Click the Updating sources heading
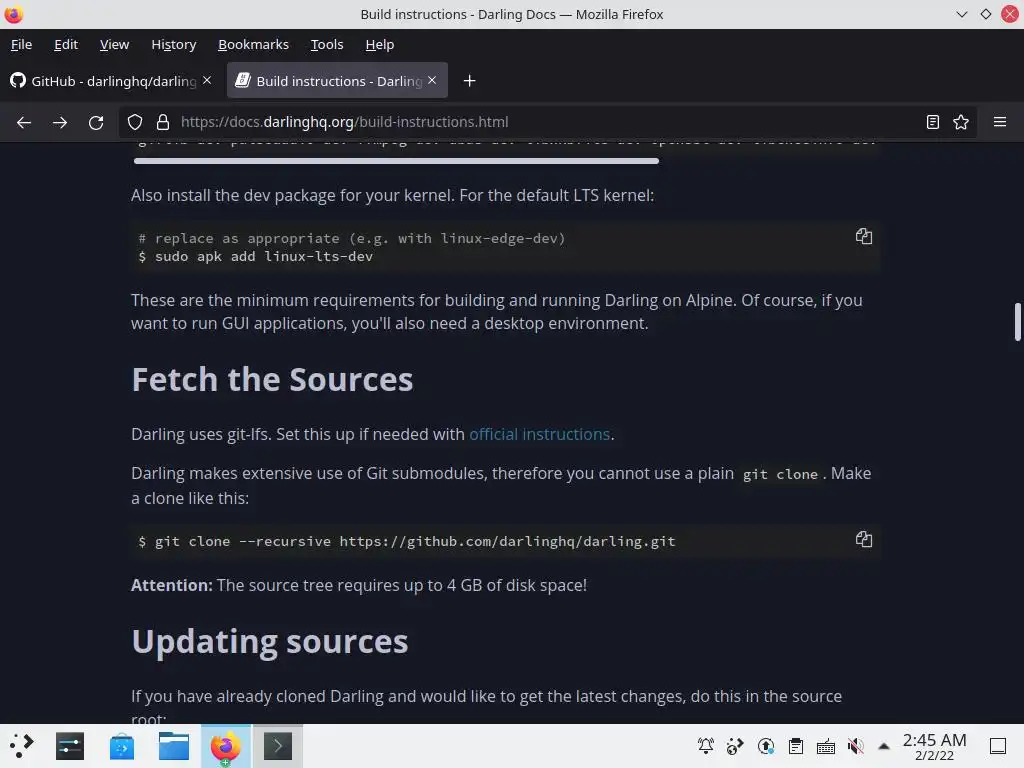Screen dimensions: 1024x768 point(270,641)
